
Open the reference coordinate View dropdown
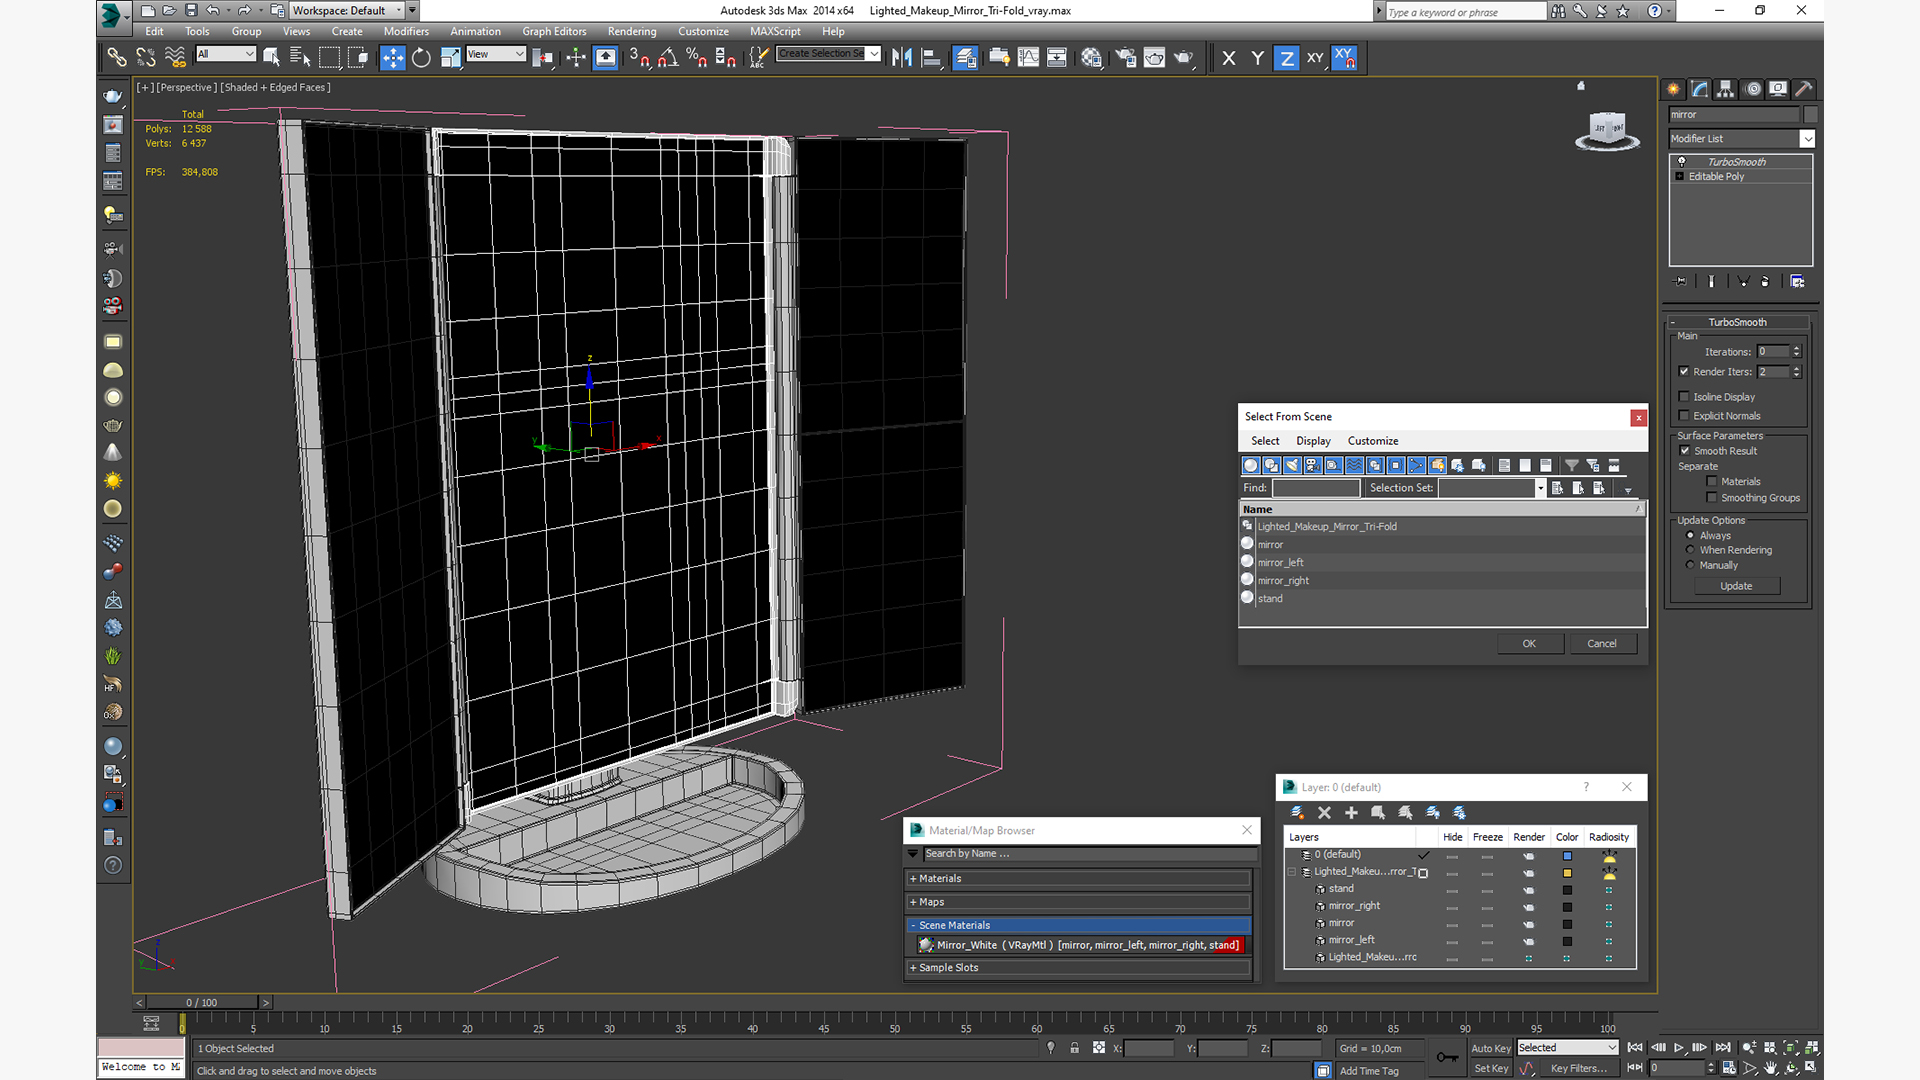coord(496,54)
